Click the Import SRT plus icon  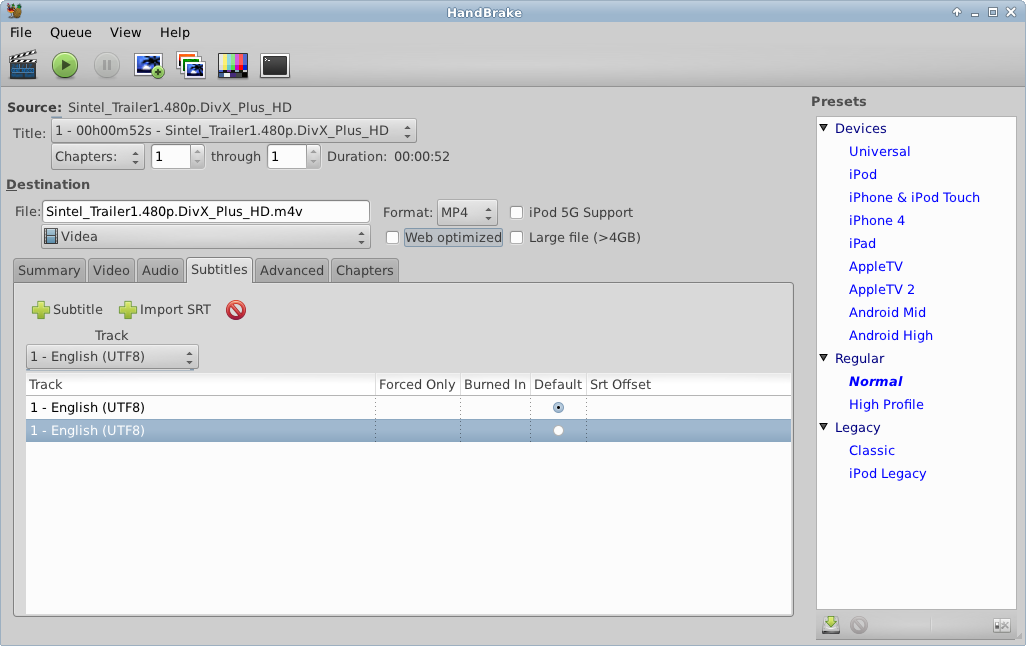point(128,310)
